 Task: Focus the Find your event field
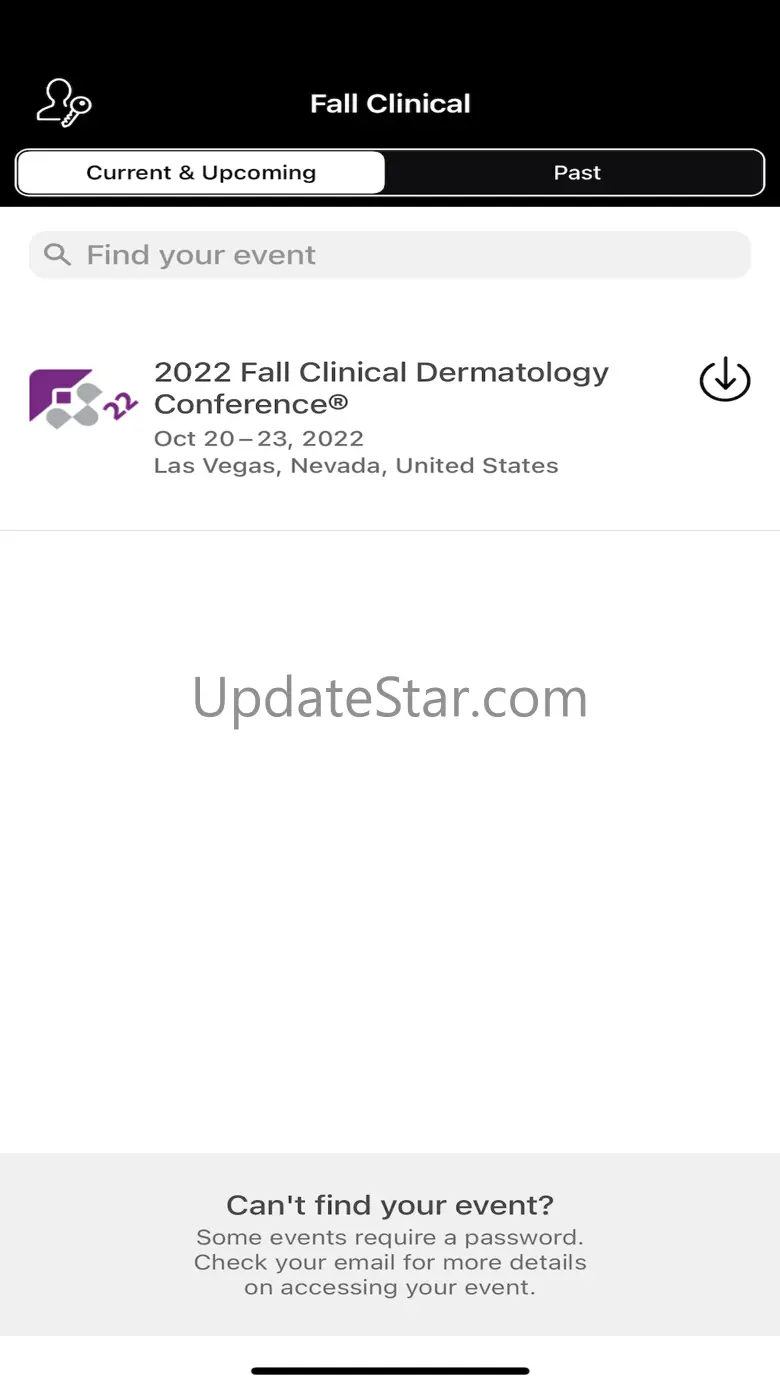pos(390,255)
